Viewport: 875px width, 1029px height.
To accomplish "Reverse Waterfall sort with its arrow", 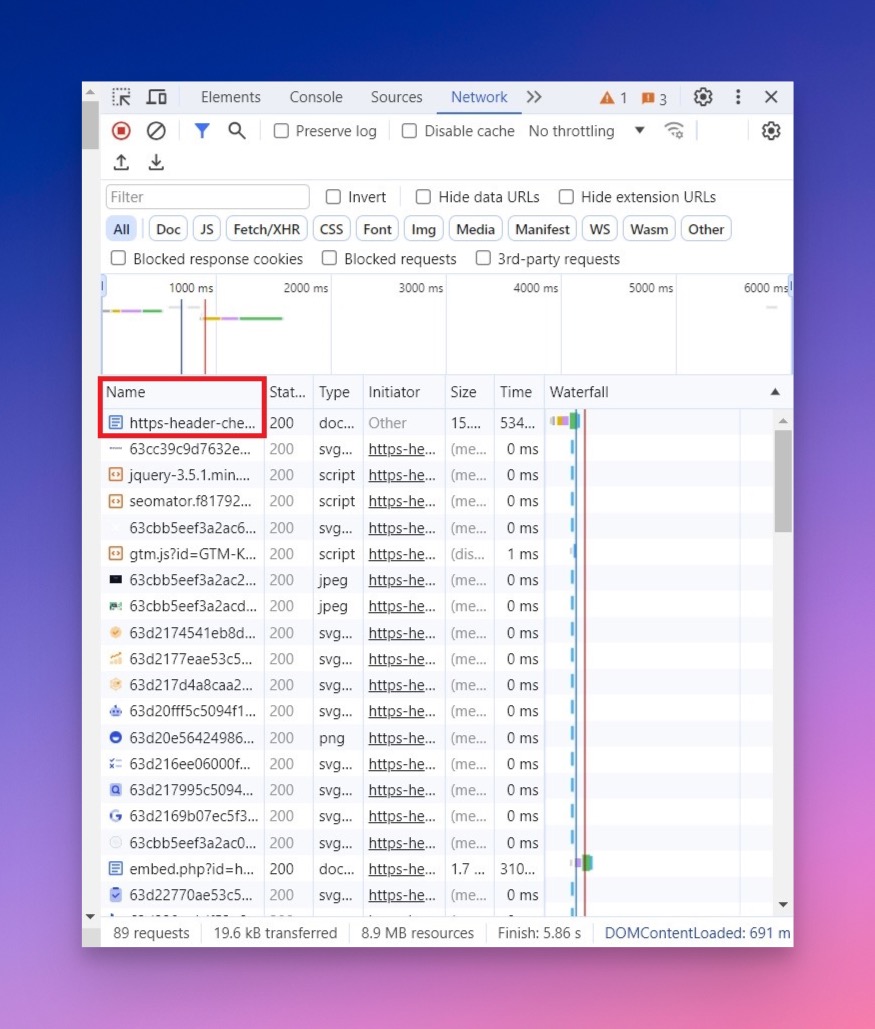I will [776, 391].
